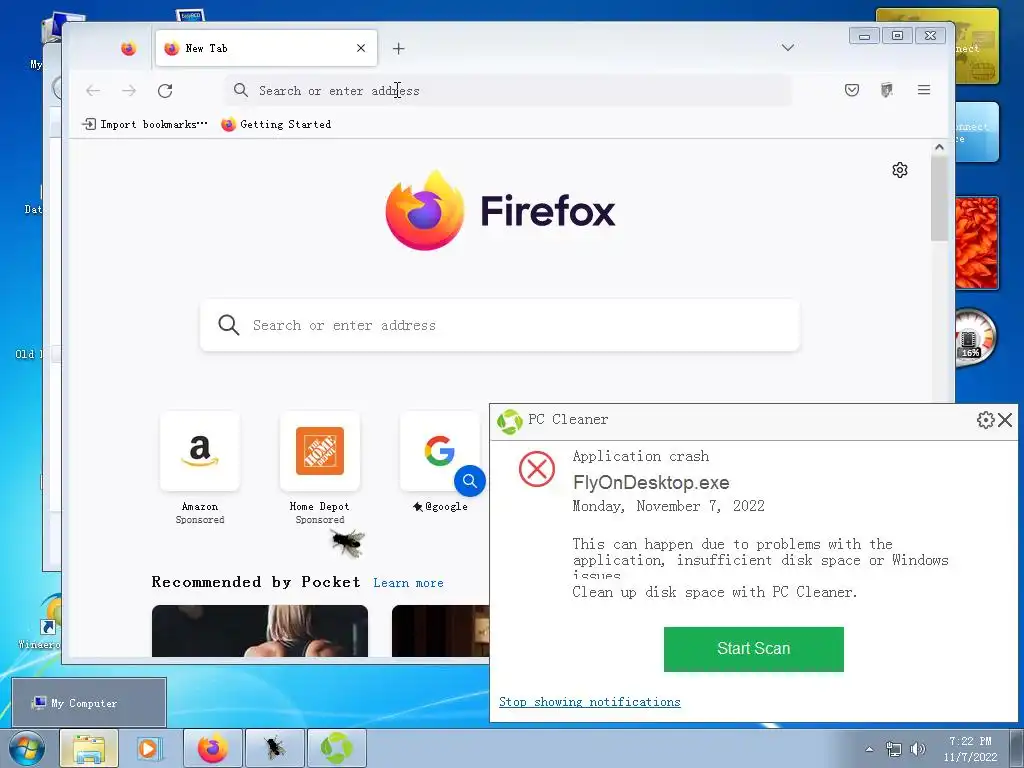The height and width of the screenshot is (768, 1024).
Task: Click the Firefox forward arrow
Action: click(x=129, y=91)
